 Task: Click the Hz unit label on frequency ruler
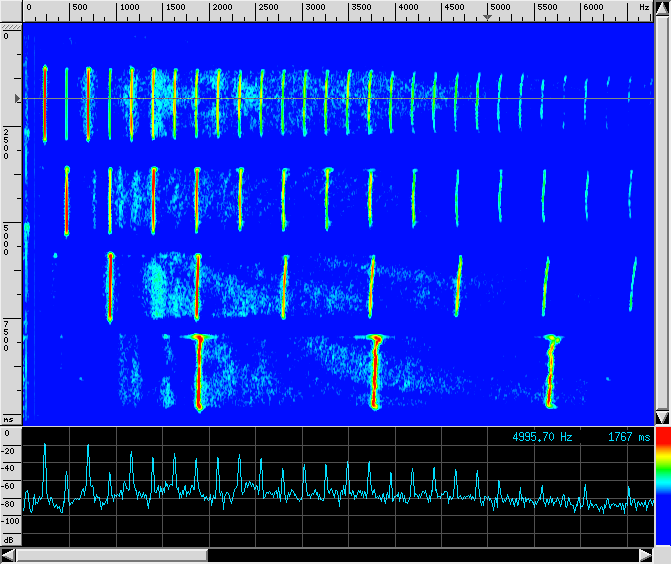[643, 7]
